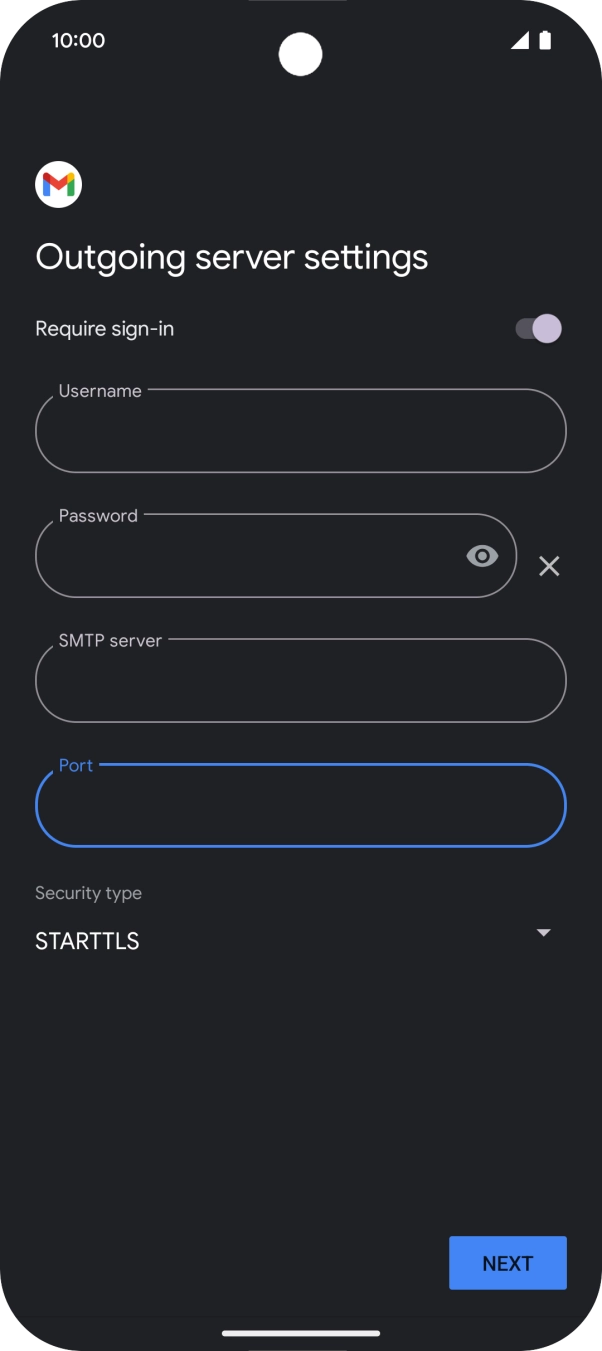Screen dimensions: 602x1351
Task: Disable the Require sign-in toggle
Action: 536,328
